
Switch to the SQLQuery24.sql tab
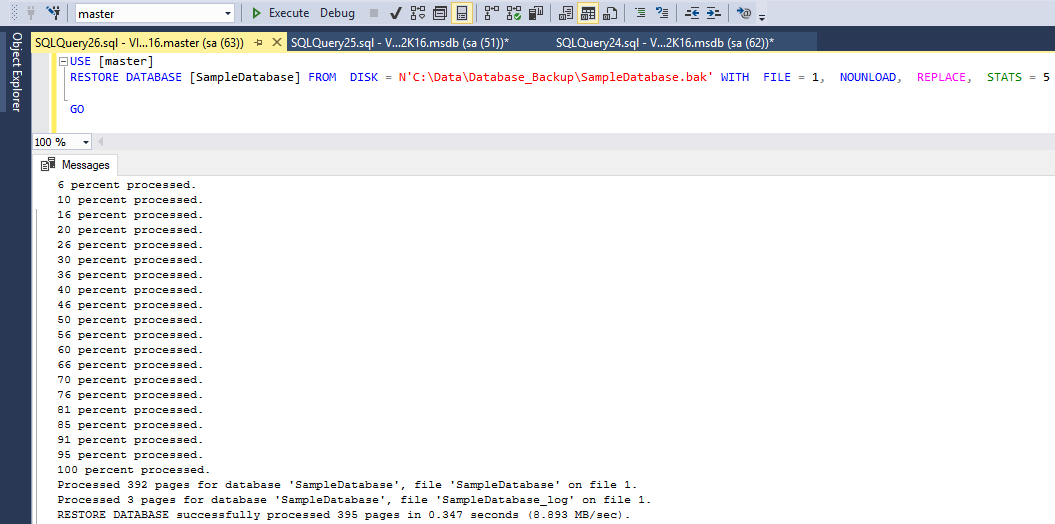(x=665, y=43)
